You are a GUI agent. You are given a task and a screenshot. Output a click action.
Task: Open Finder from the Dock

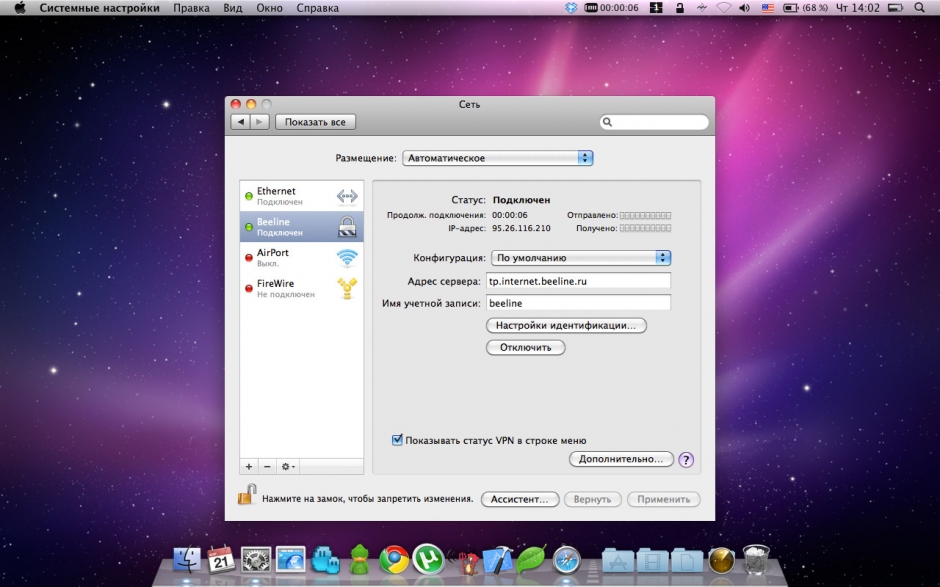coord(188,560)
